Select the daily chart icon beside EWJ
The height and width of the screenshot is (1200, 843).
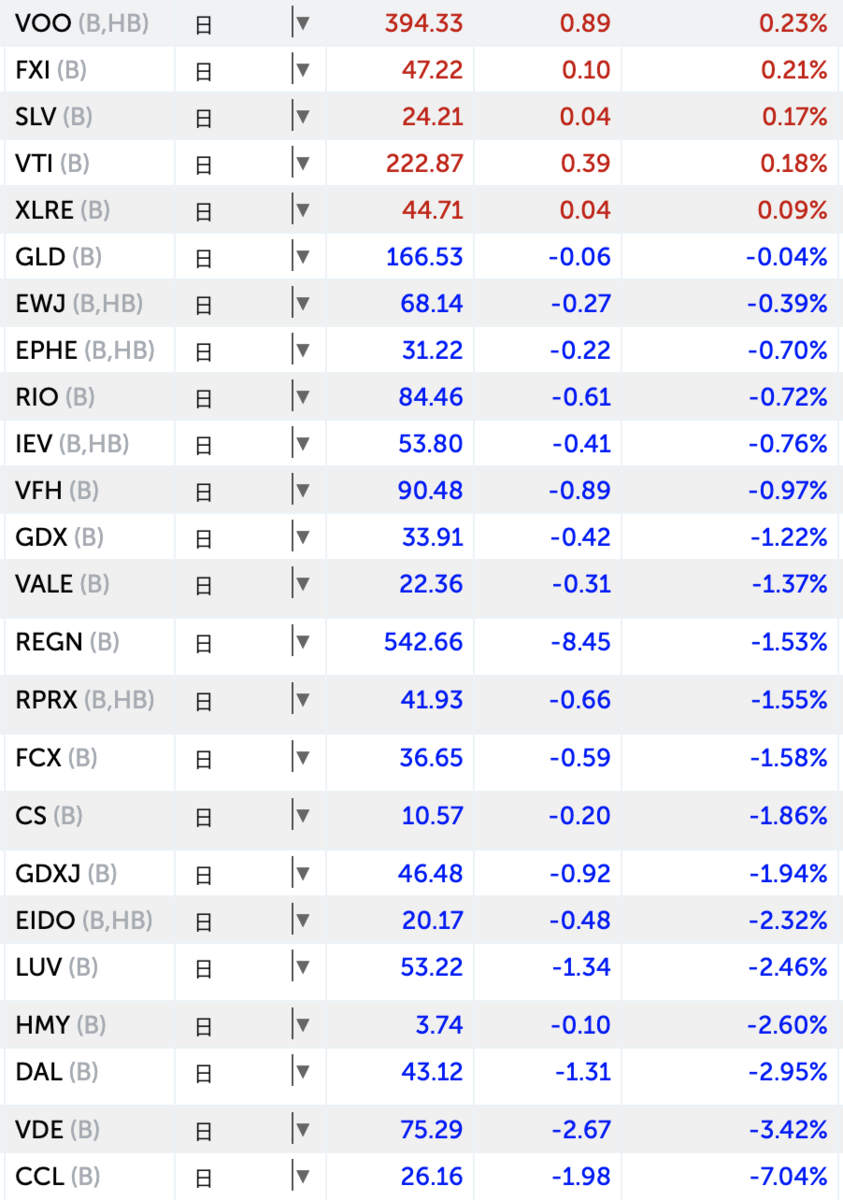point(203,303)
